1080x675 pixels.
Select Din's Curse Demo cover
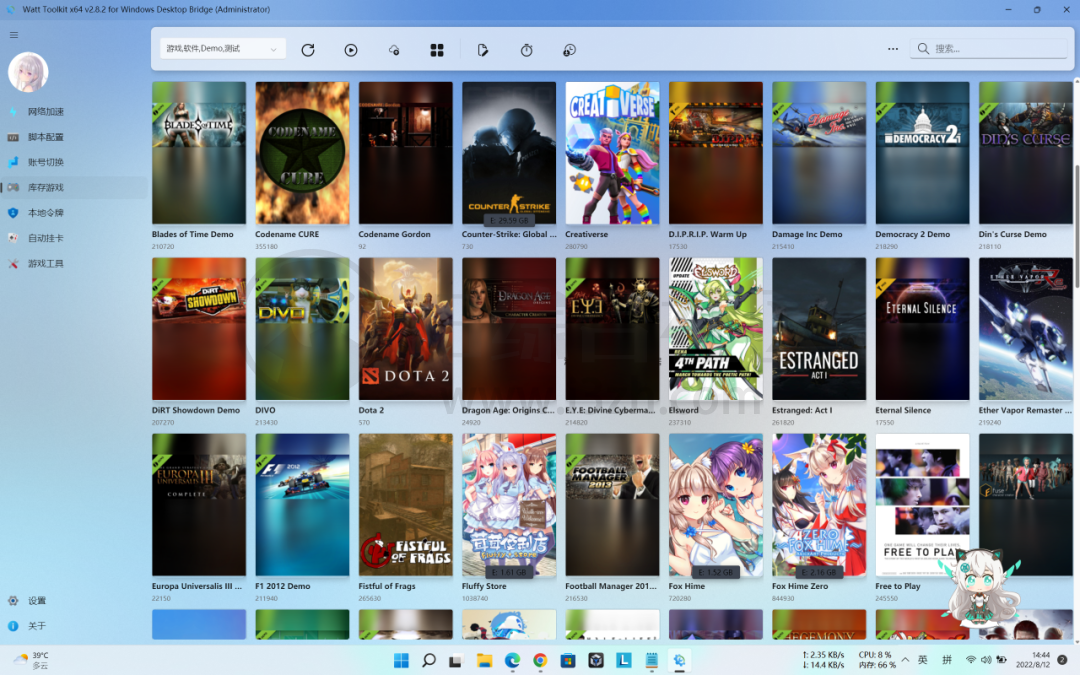(x=1026, y=153)
